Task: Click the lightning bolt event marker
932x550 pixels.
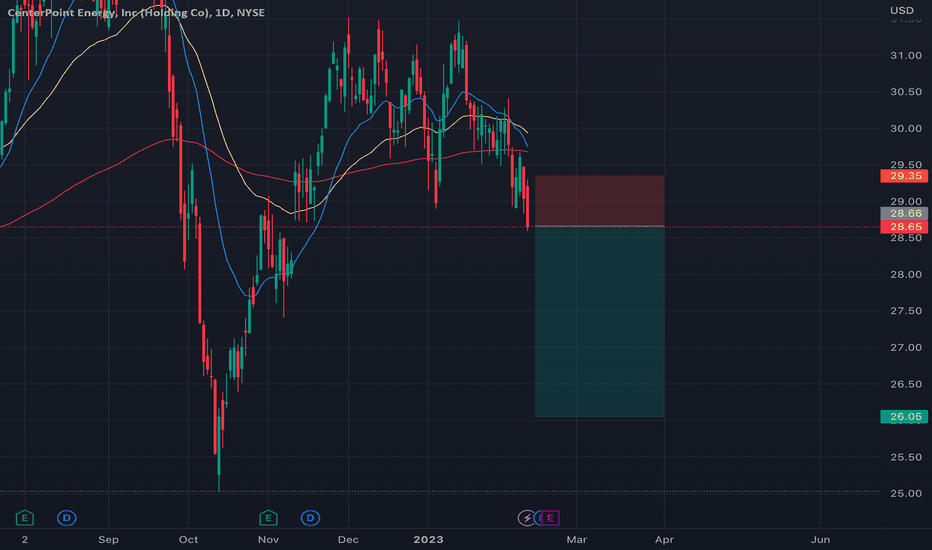Action: click(527, 518)
